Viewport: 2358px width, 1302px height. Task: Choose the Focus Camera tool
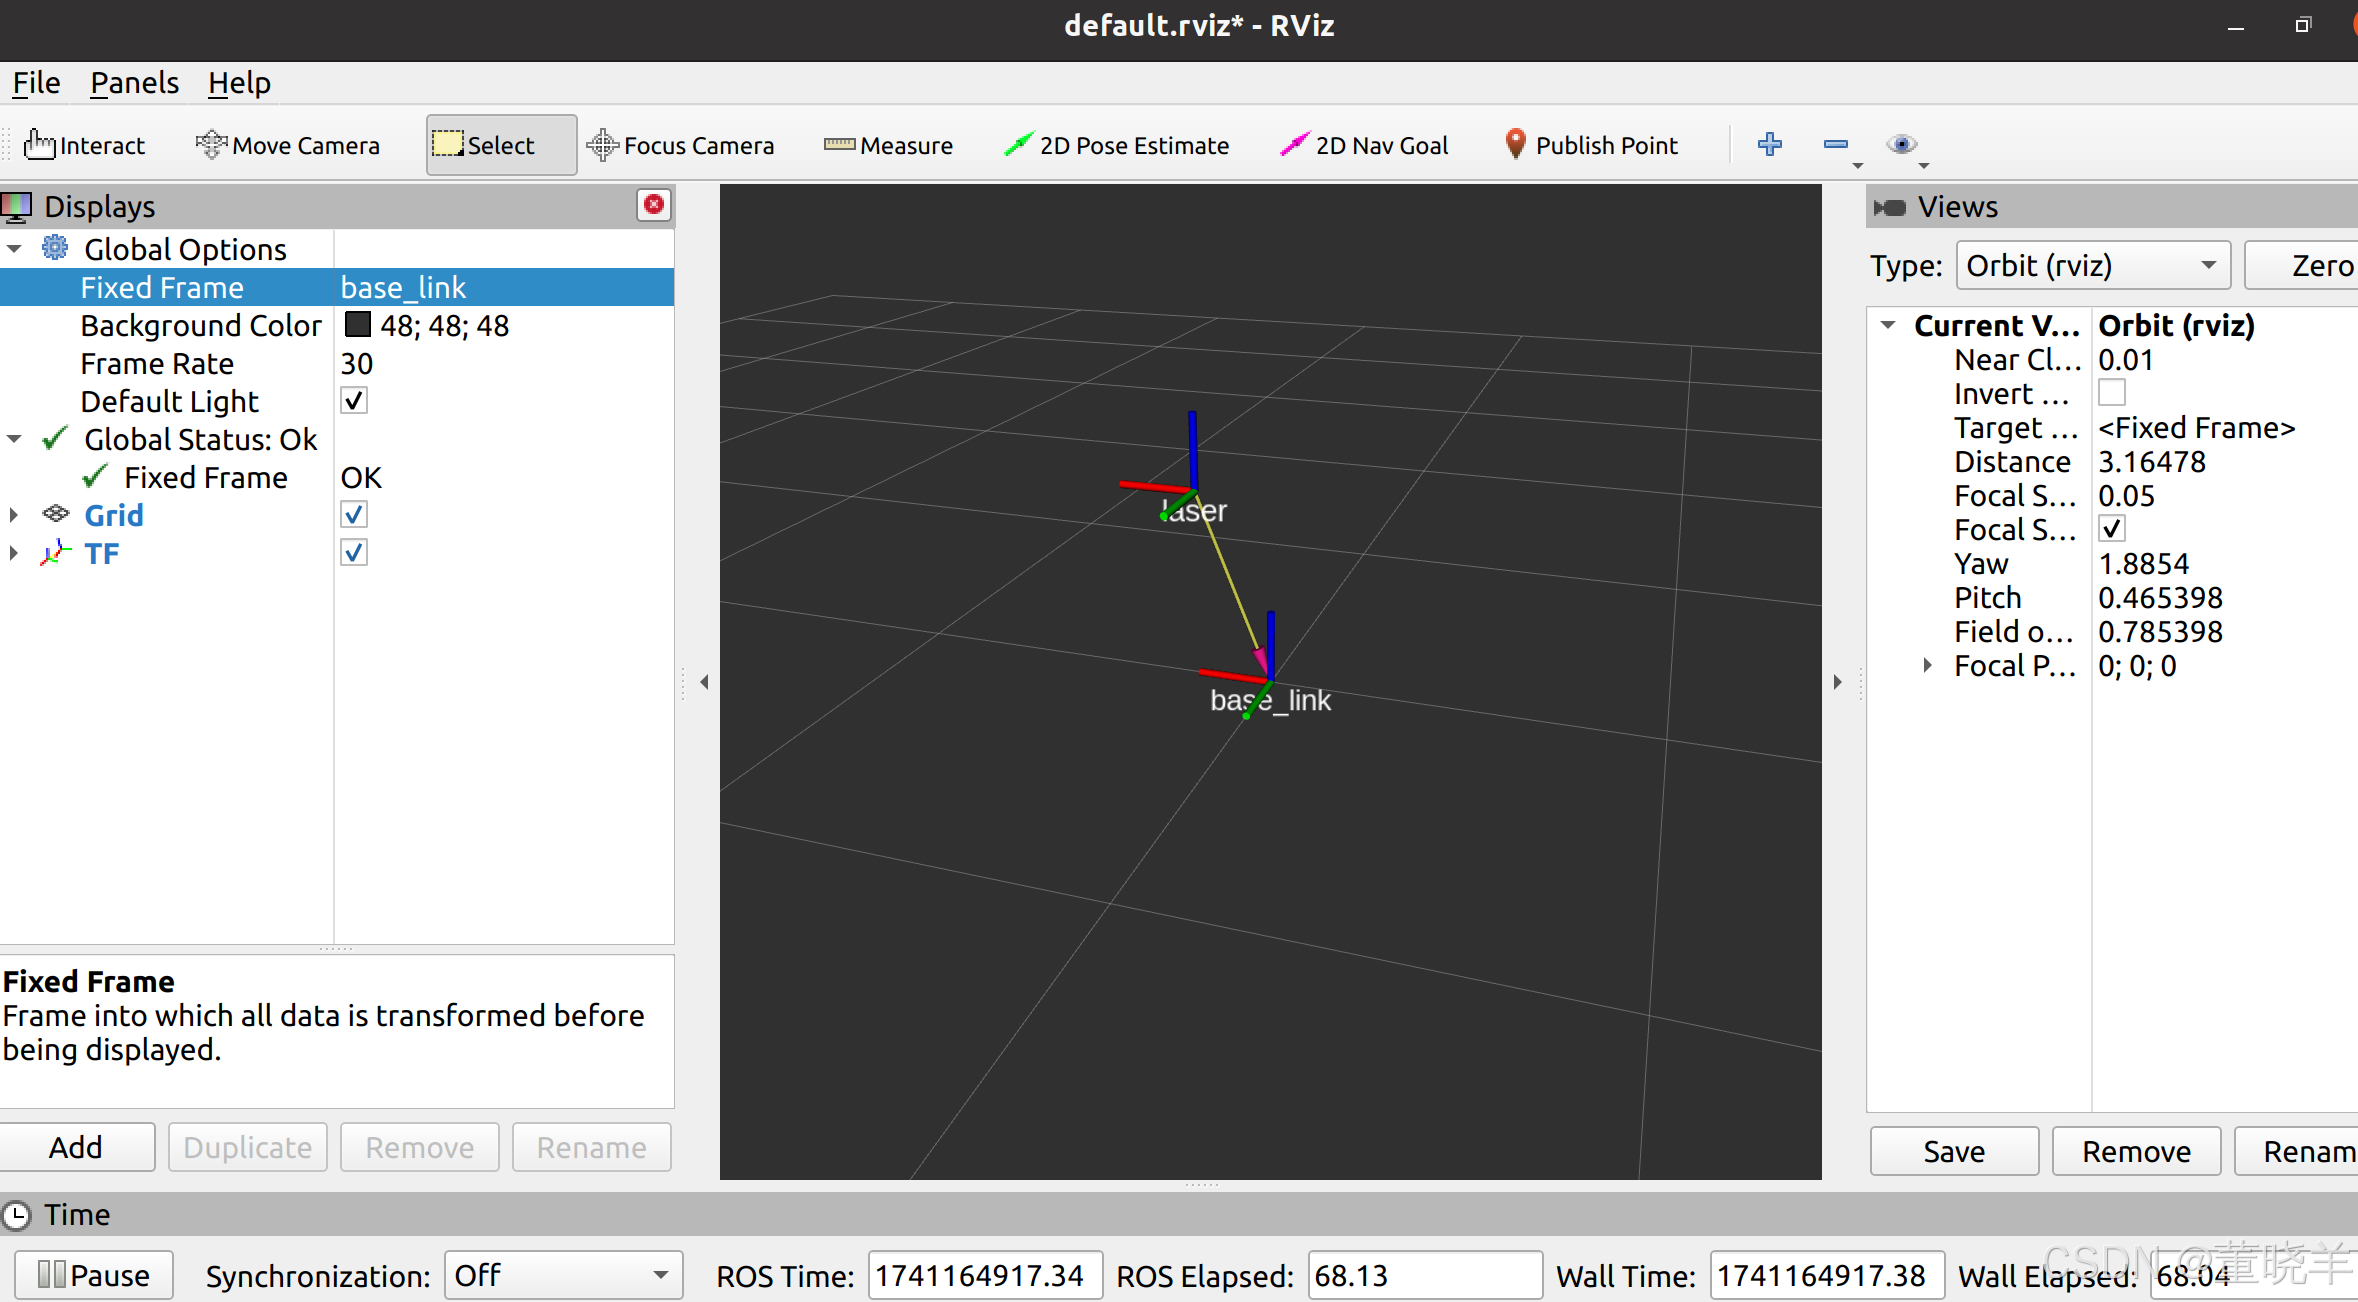[681, 145]
